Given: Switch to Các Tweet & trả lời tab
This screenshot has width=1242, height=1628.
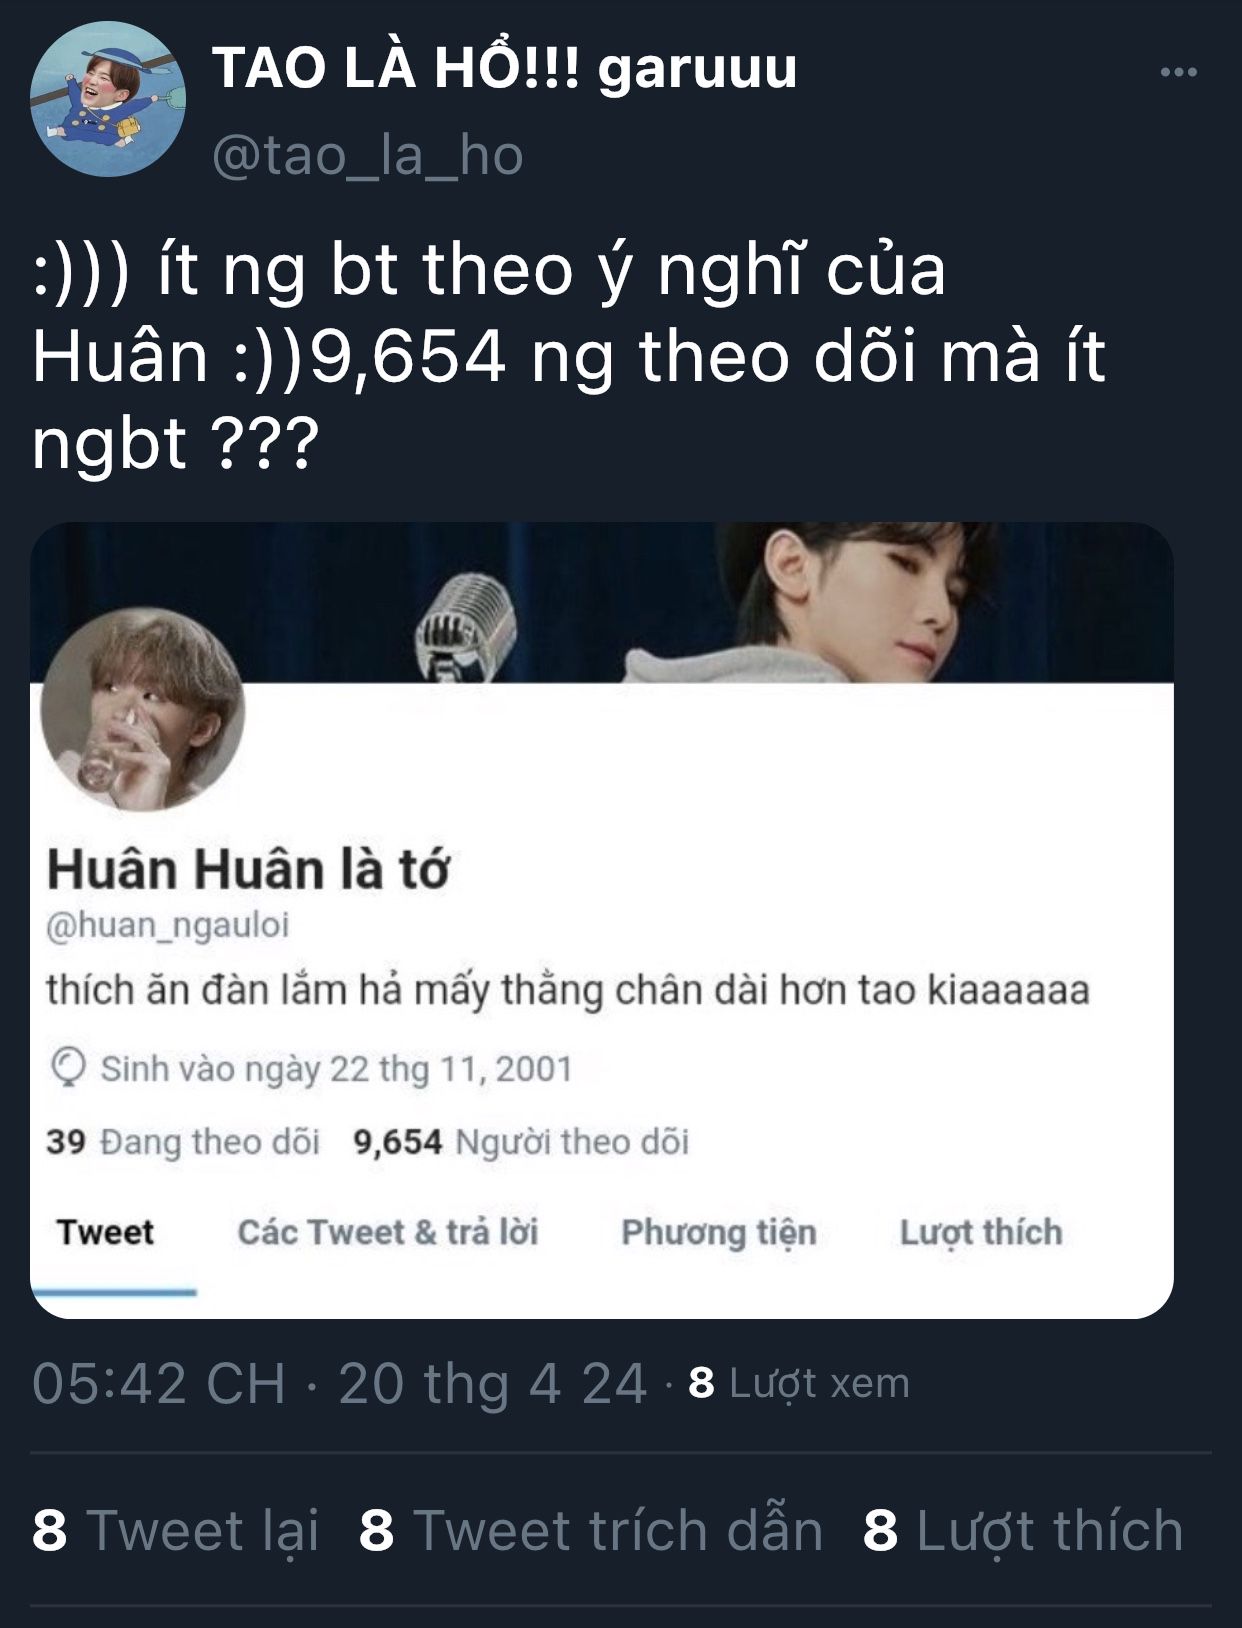Looking at the screenshot, I should [388, 1232].
